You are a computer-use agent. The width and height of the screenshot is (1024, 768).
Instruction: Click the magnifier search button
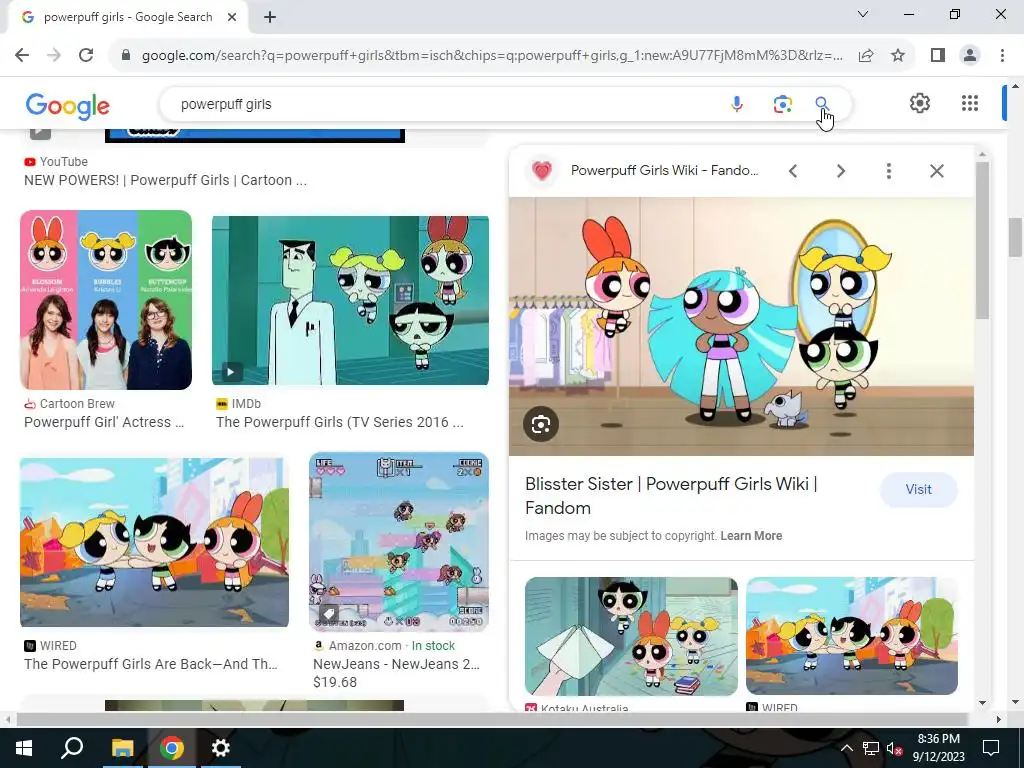(x=822, y=104)
